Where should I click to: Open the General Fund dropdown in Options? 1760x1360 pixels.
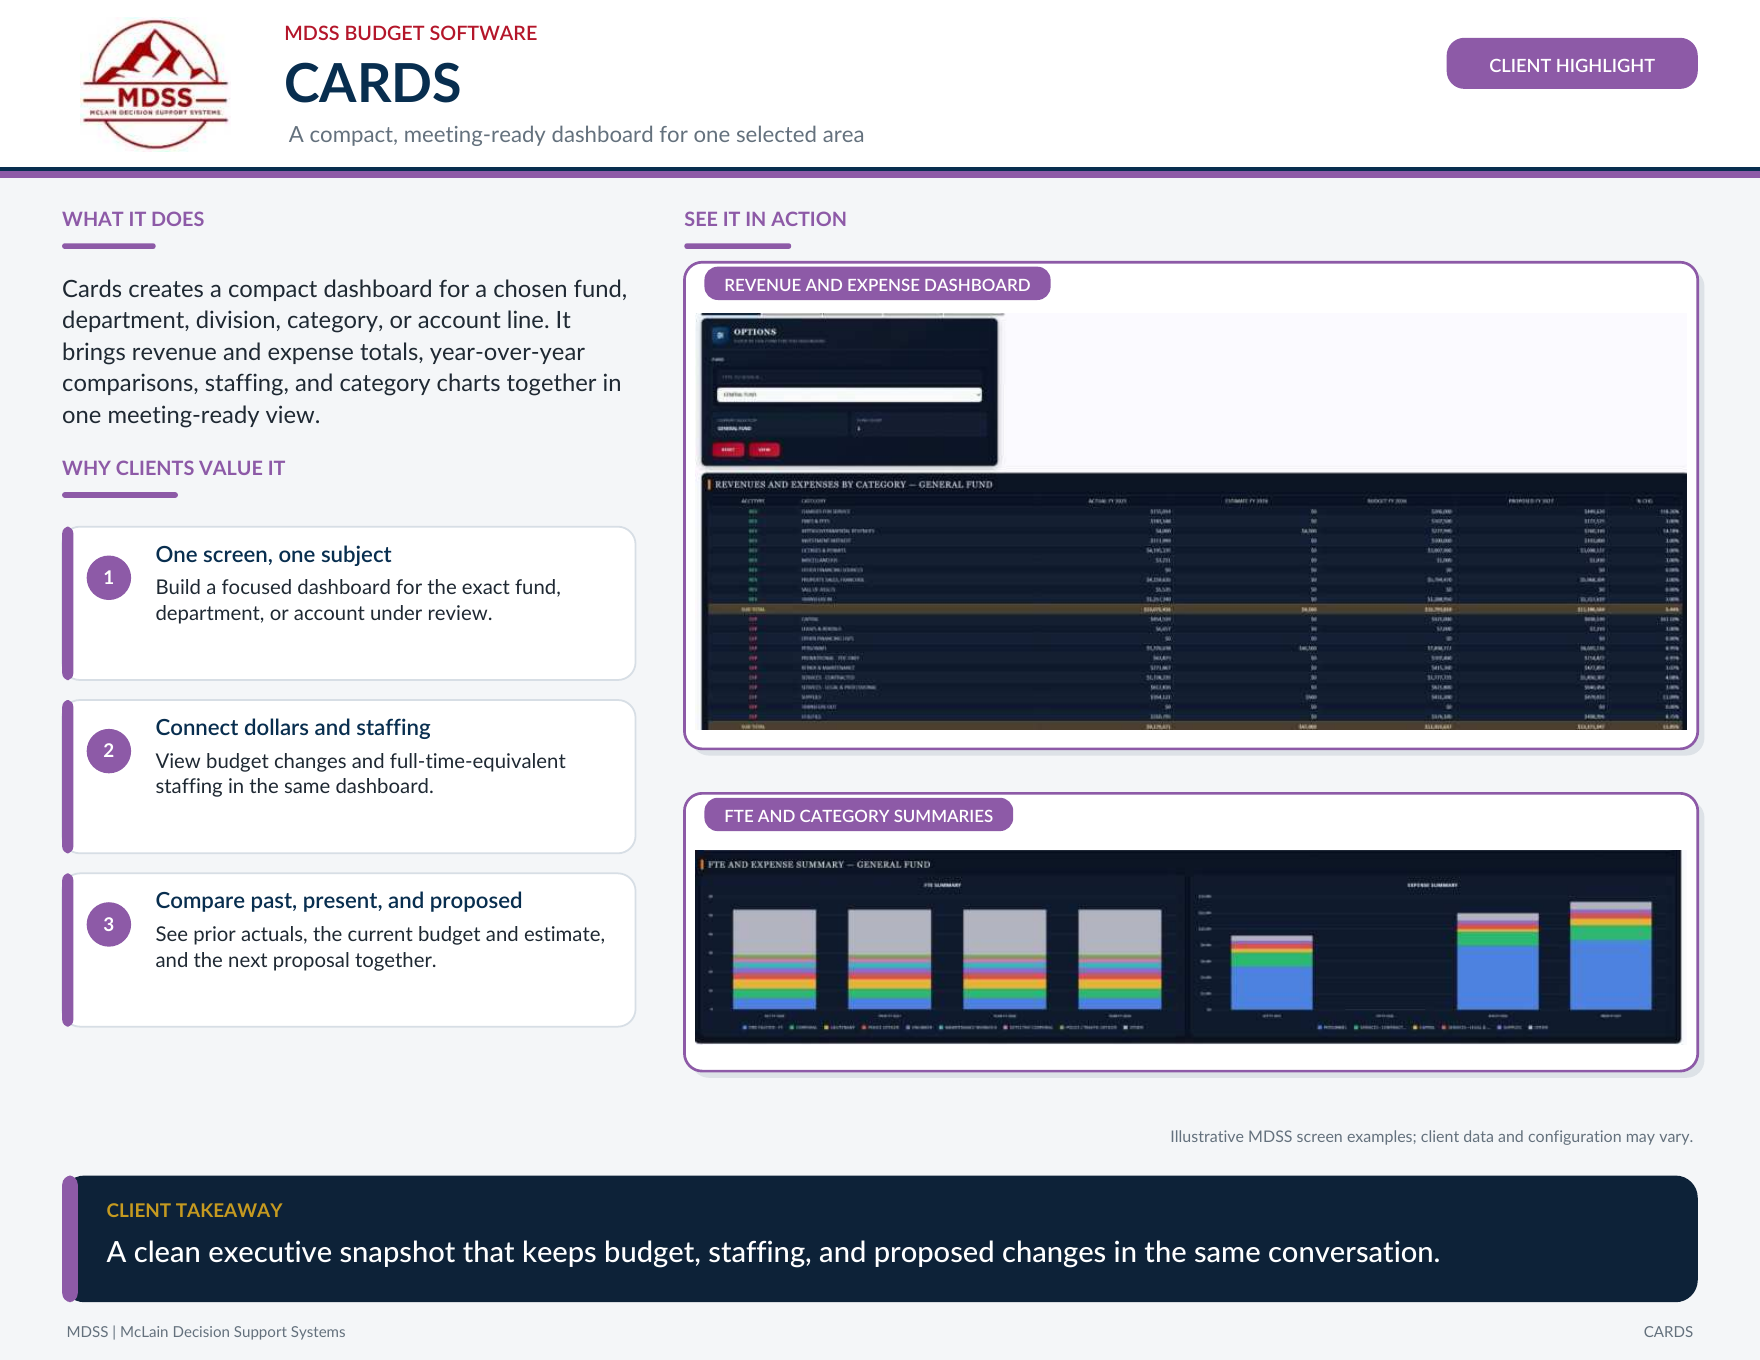point(849,395)
